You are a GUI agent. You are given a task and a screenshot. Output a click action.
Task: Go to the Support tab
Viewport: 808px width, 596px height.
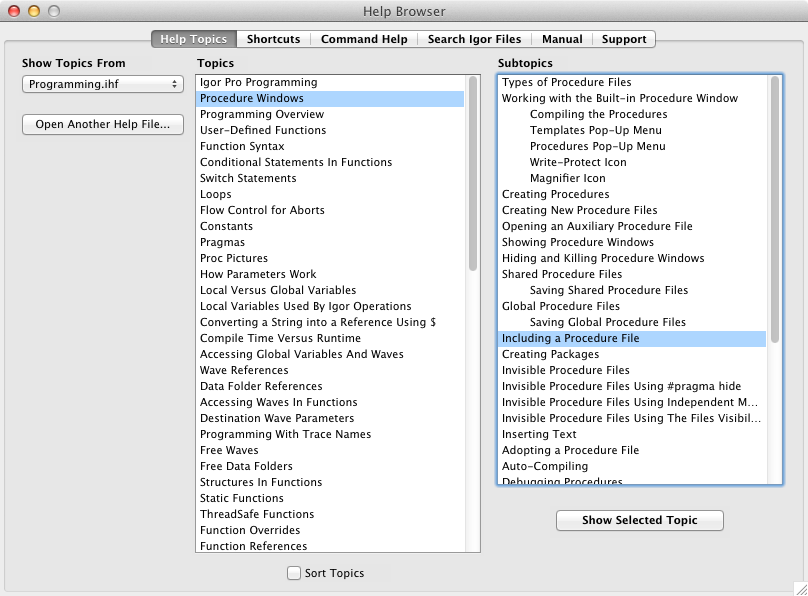click(x=624, y=39)
